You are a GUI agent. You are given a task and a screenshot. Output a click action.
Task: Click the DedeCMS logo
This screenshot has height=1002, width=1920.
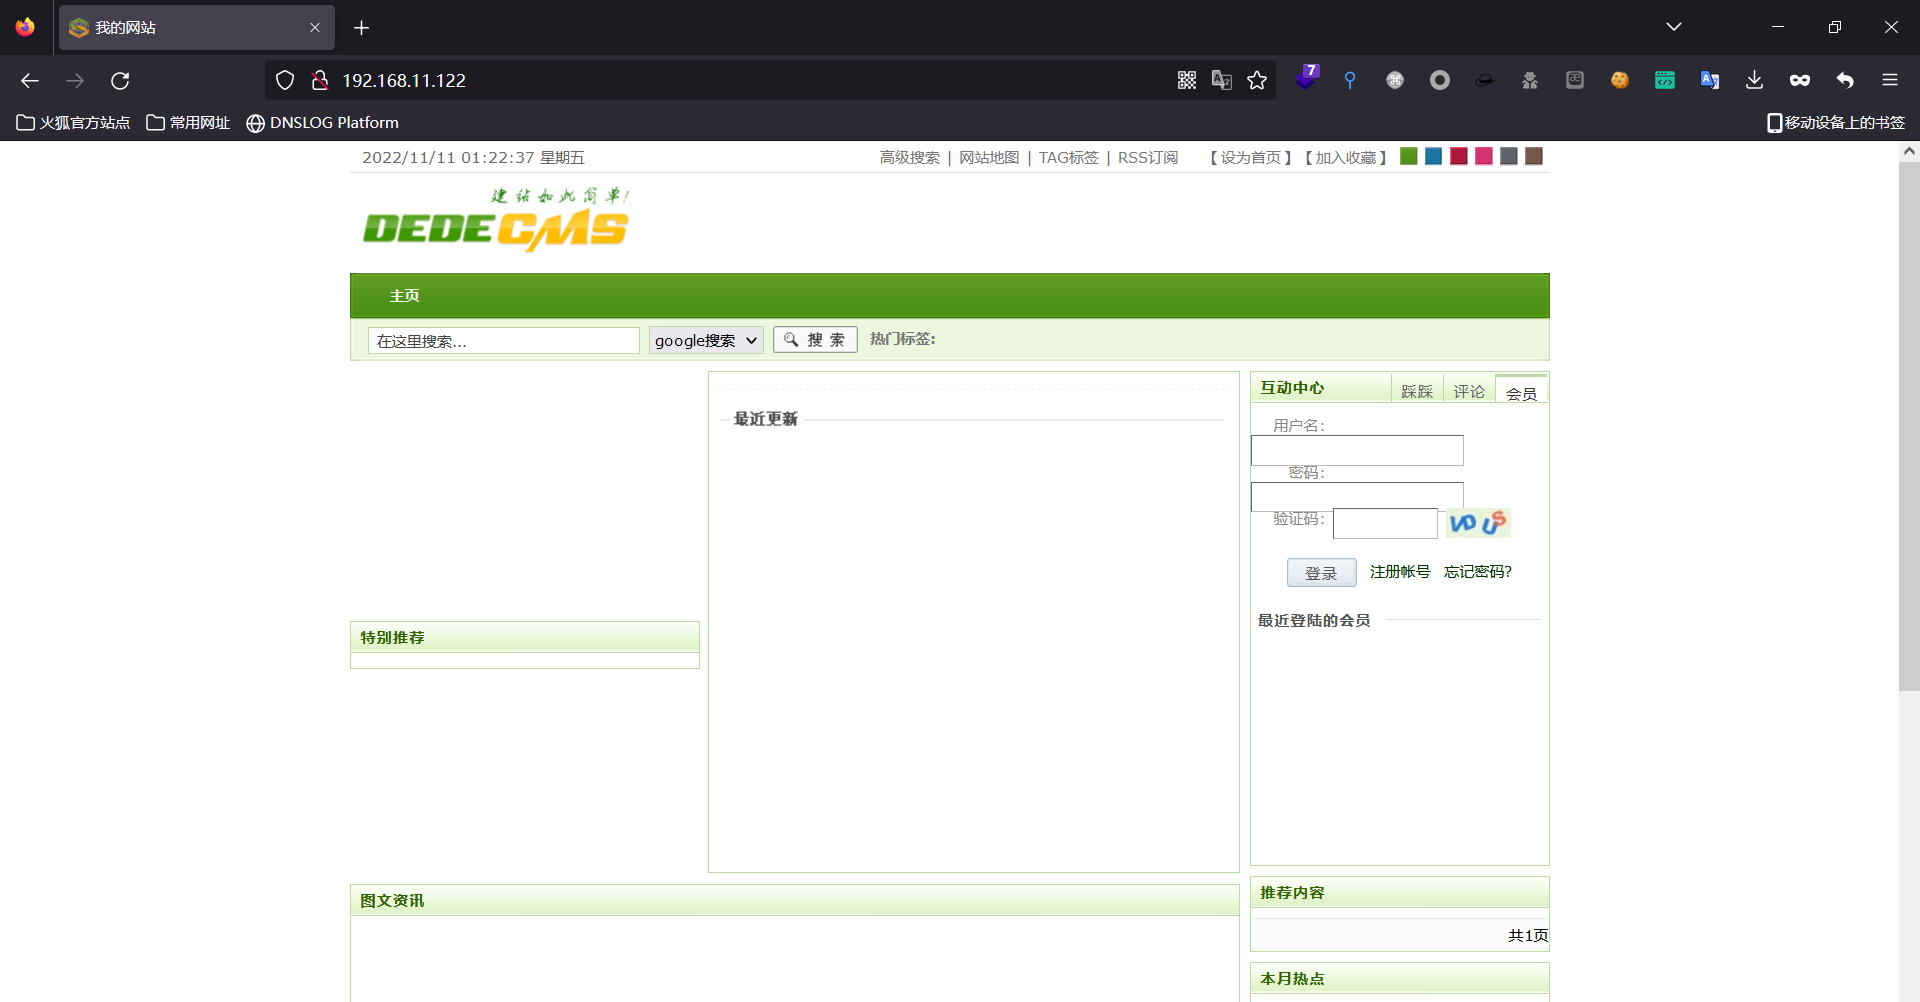496,219
